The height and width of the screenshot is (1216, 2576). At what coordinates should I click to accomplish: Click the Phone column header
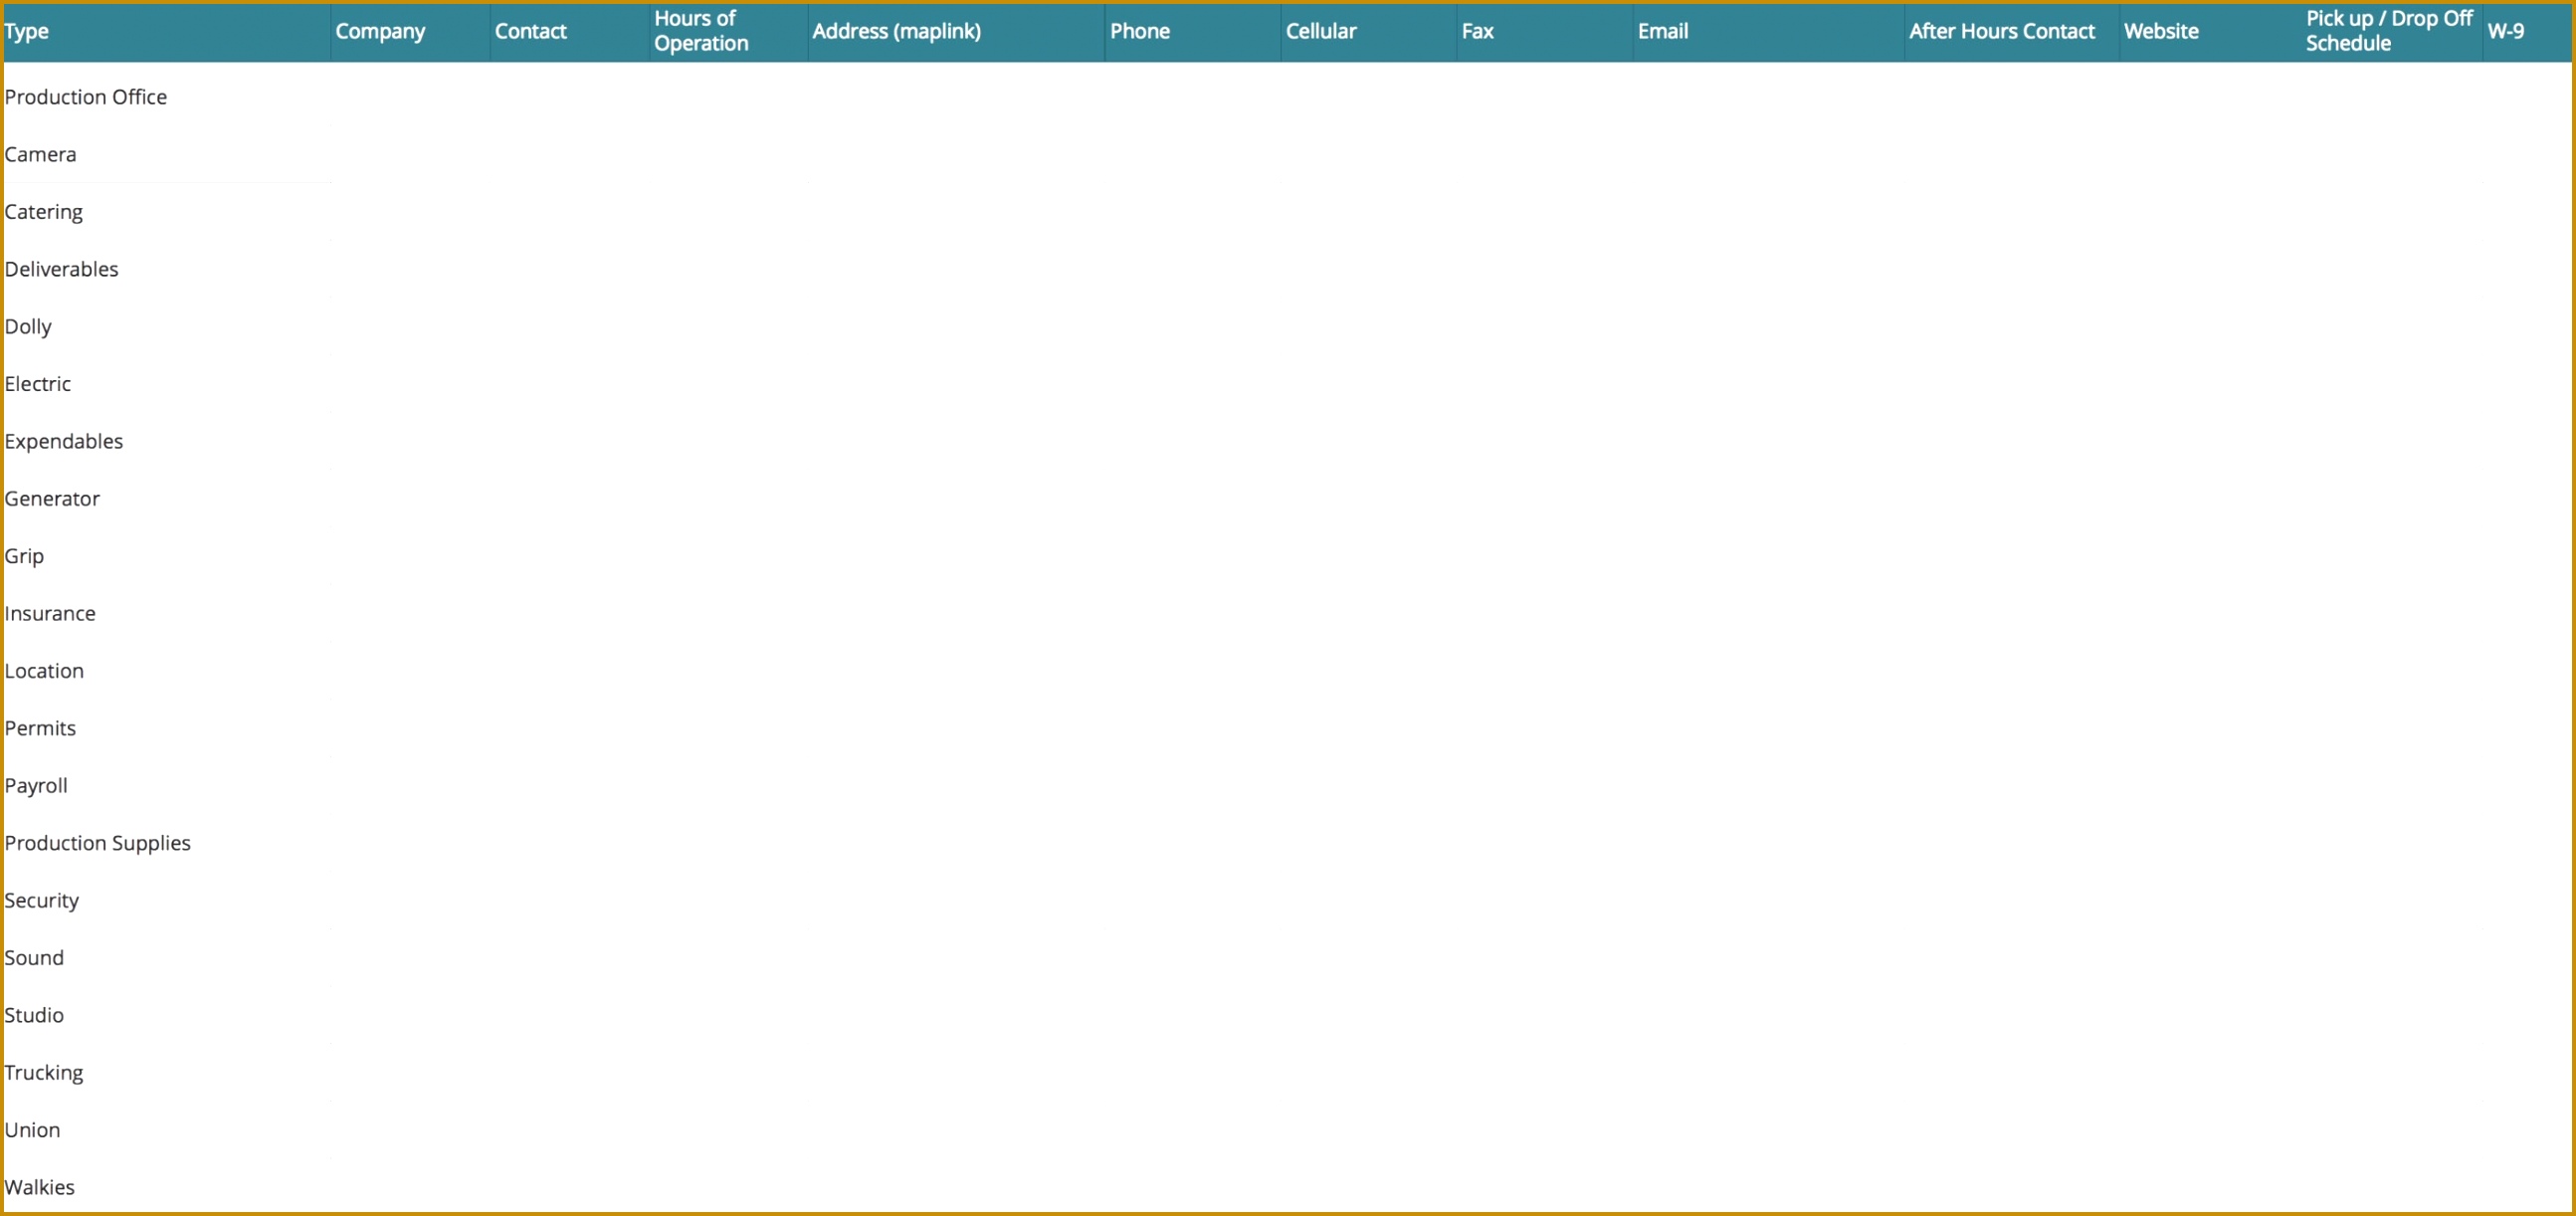click(x=1140, y=31)
